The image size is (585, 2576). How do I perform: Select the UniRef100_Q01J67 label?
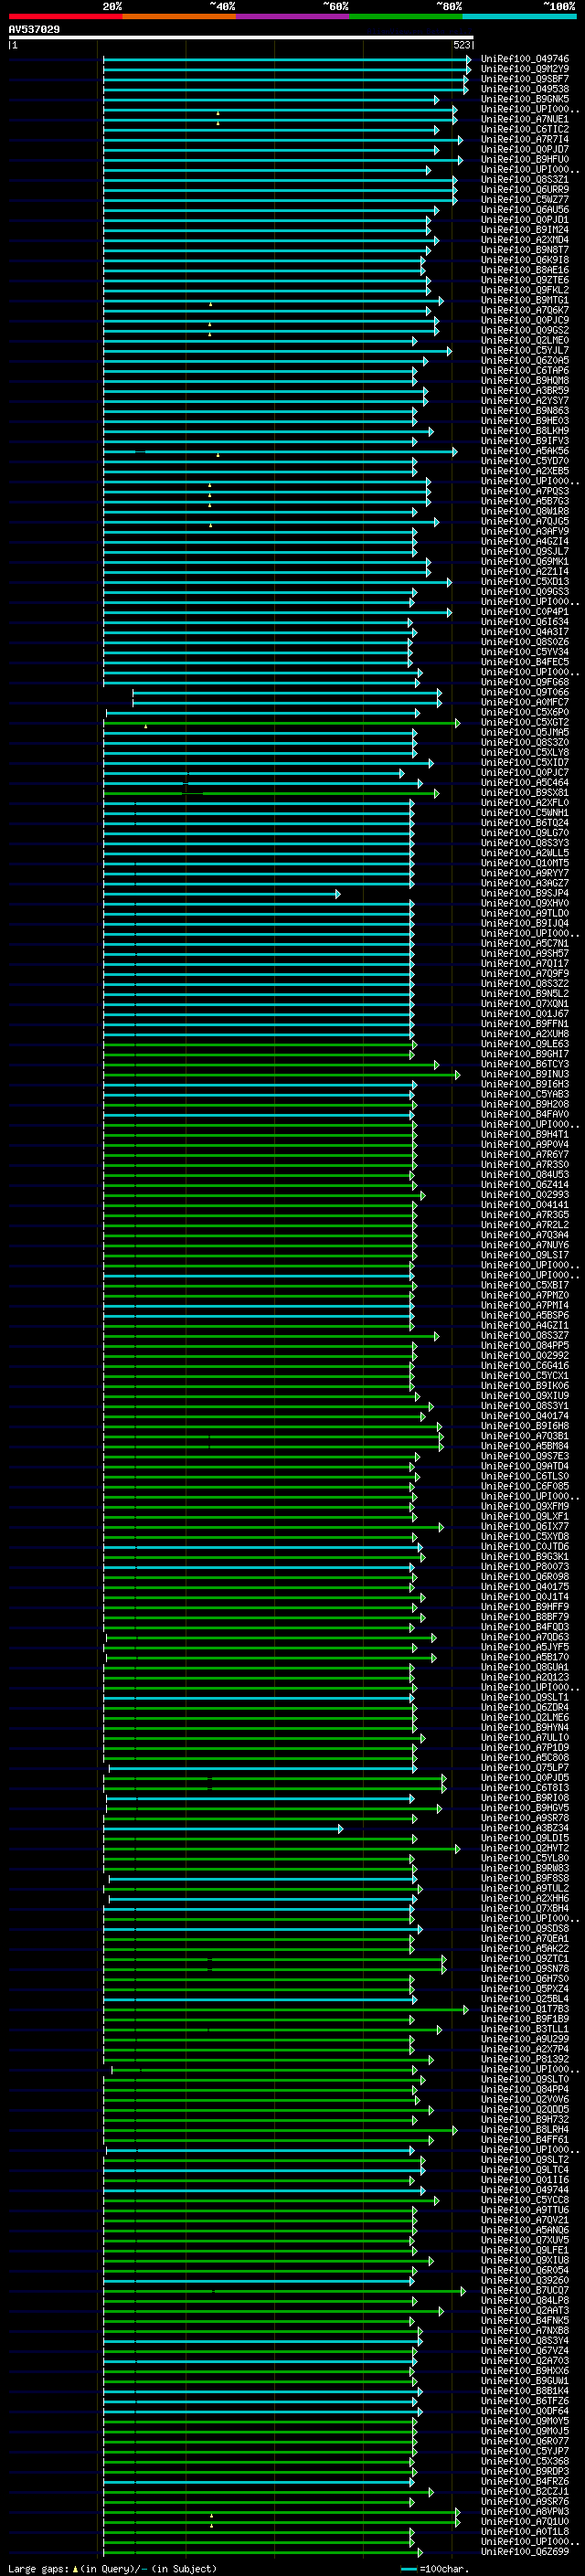(x=525, y=1013)
